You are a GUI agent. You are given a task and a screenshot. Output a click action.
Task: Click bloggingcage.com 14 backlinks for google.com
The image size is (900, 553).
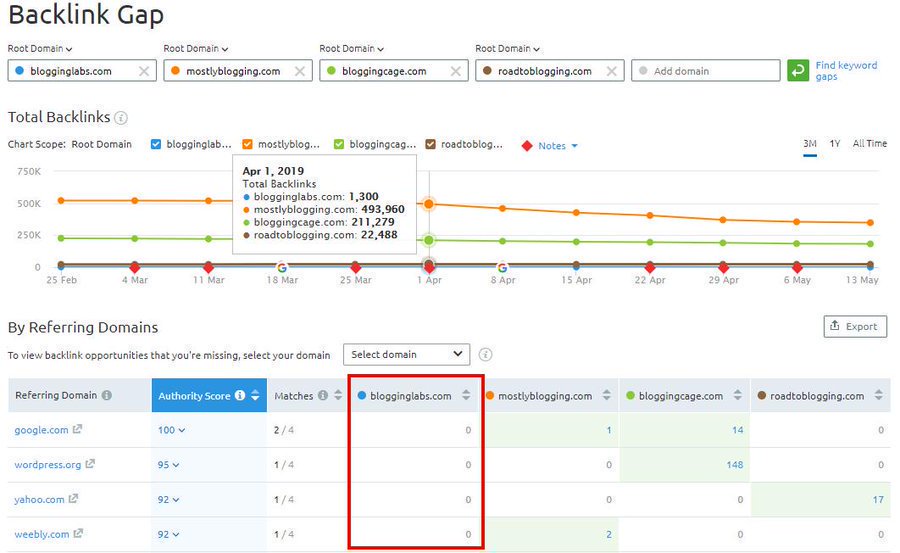click(x=738, y=430)
